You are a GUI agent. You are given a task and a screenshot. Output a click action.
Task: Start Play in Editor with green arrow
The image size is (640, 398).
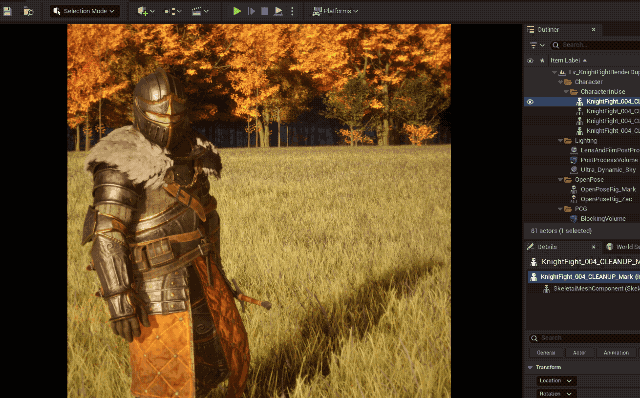point(237,11)
